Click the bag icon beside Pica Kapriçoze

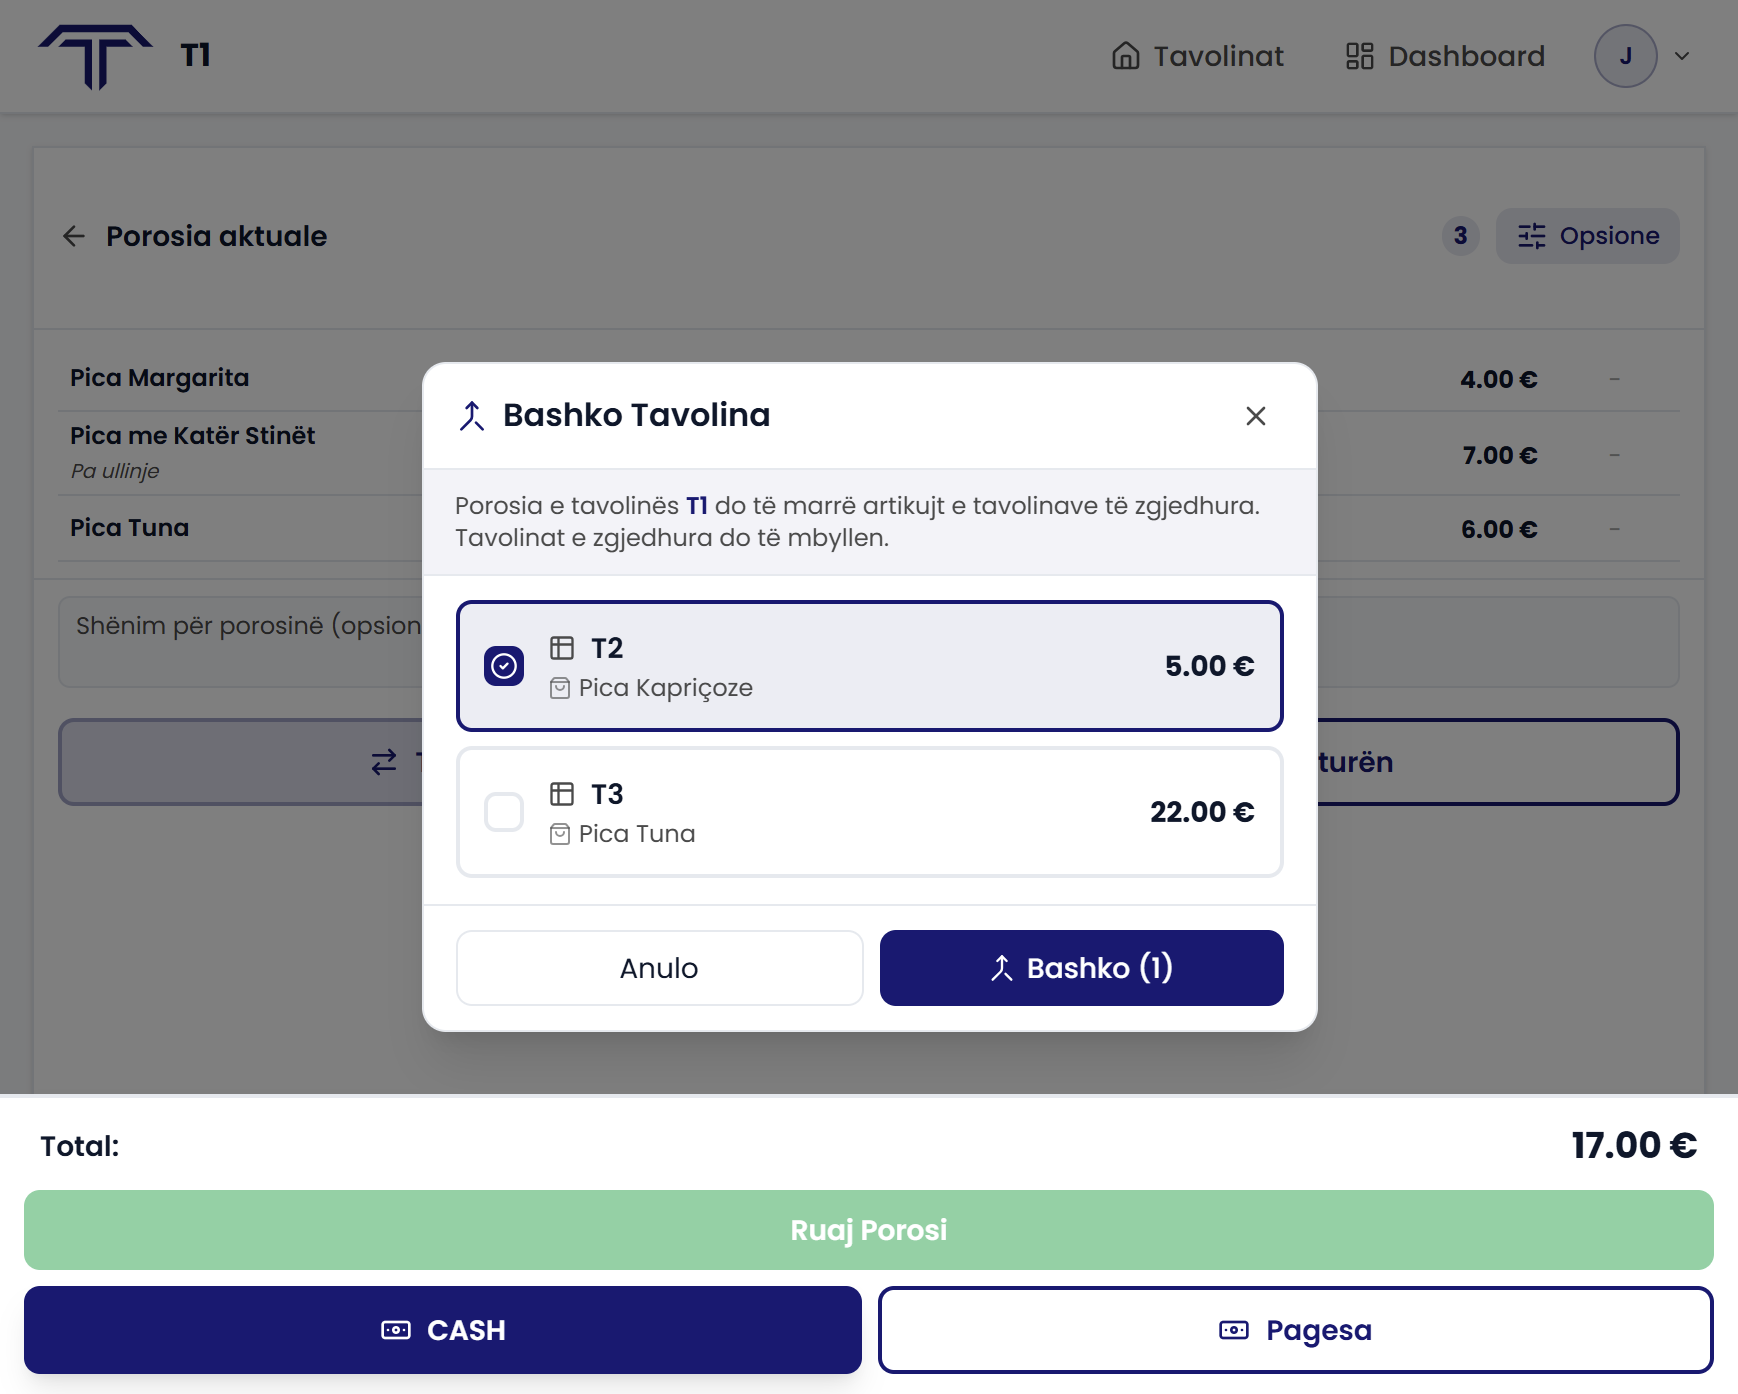pyautogui.click(x=560, y=688)
